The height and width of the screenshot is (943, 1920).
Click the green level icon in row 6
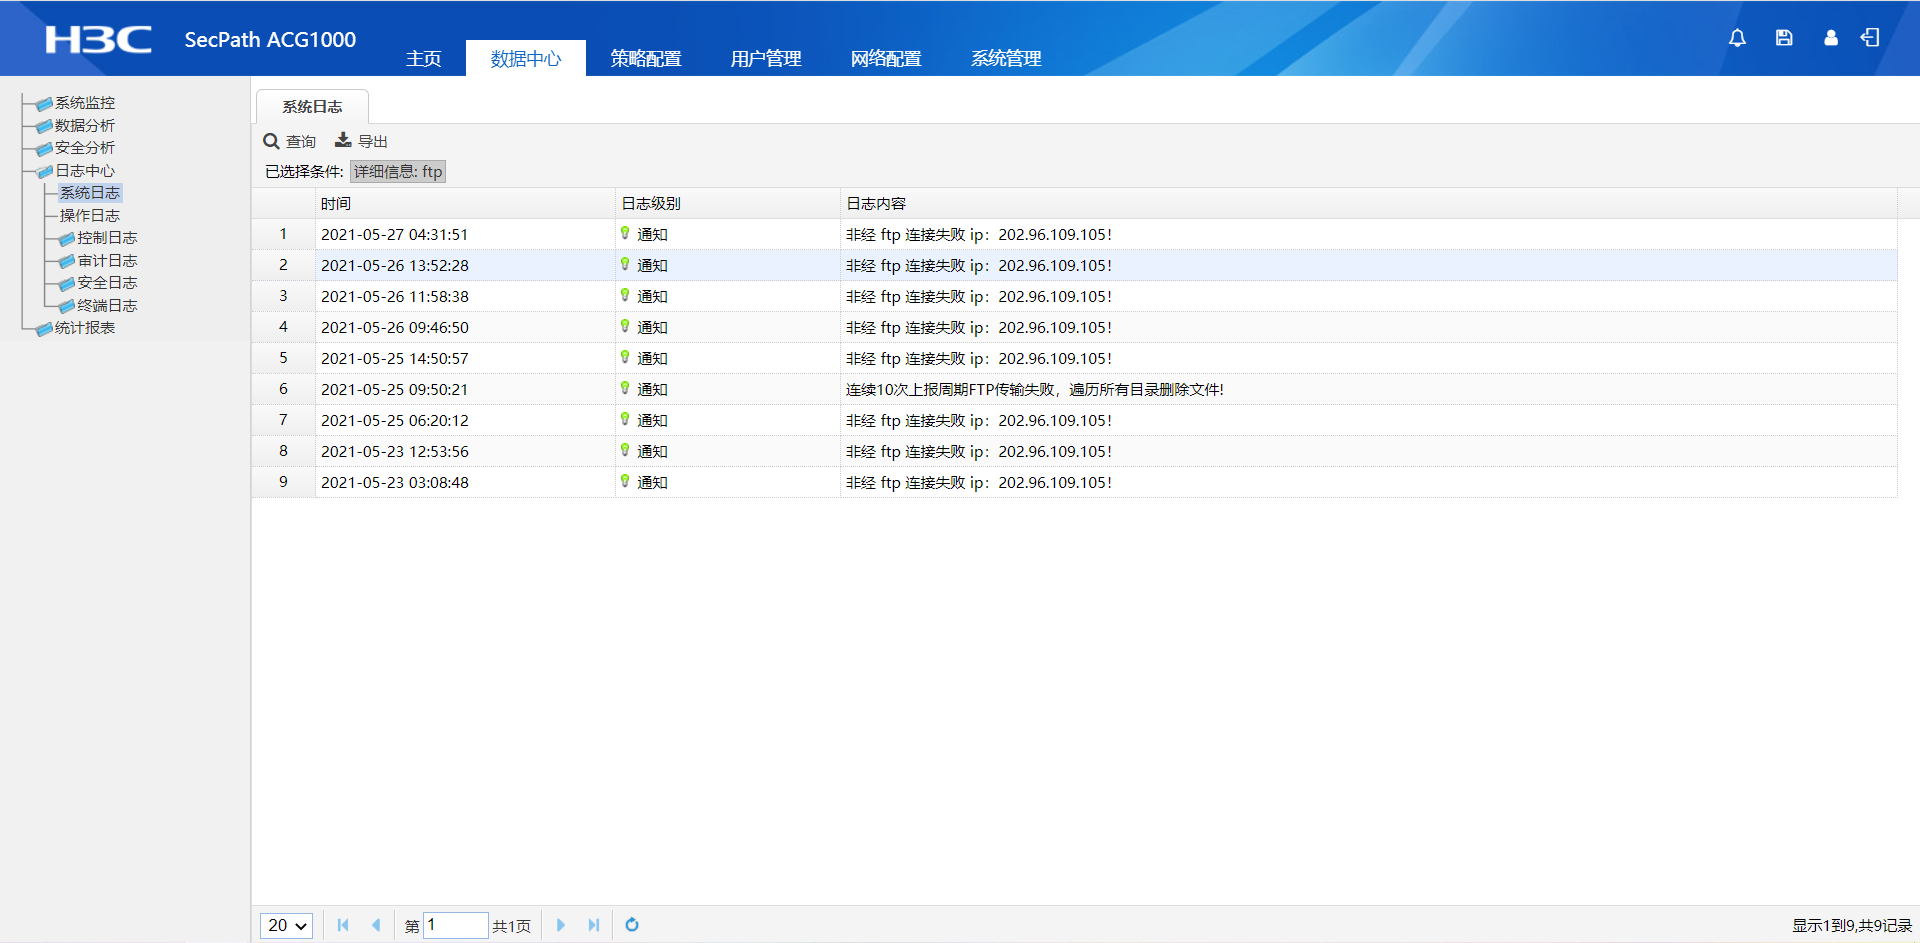click(625, 388)
